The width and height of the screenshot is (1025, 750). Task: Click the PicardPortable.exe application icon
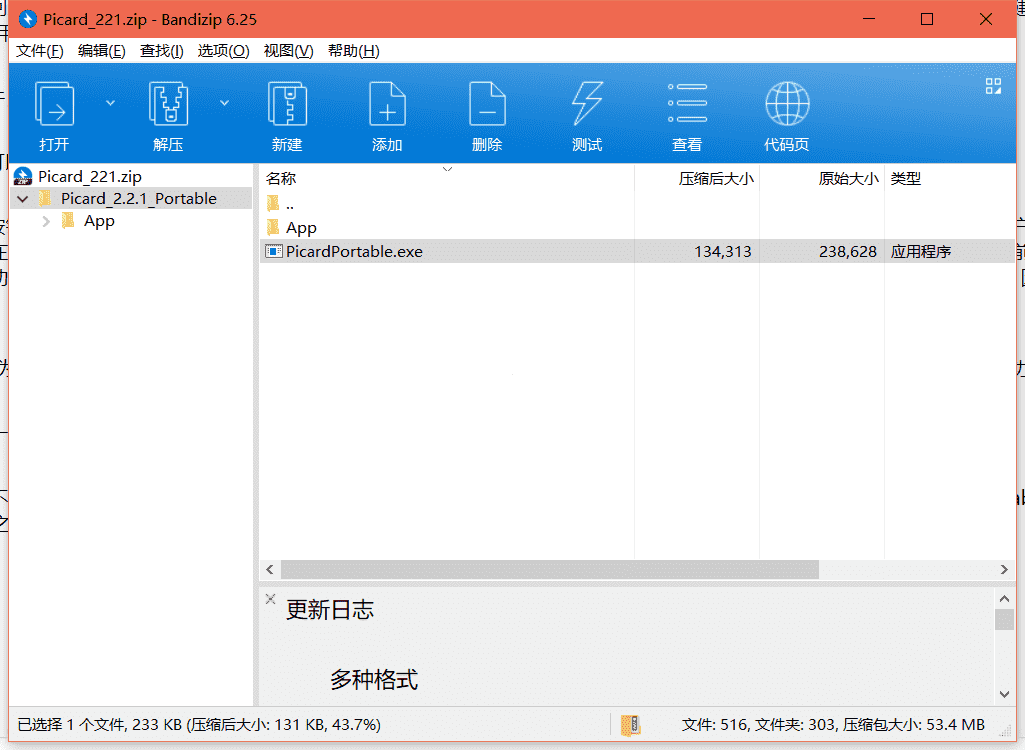coord(273,251)
